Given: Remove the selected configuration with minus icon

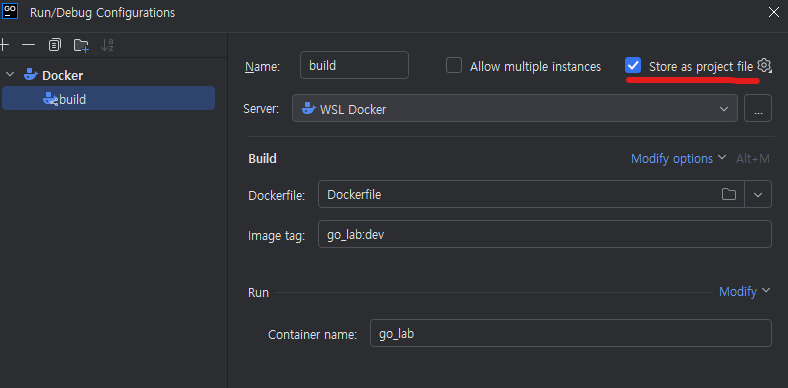Looking at the screenshot, I should pos(29,45).
